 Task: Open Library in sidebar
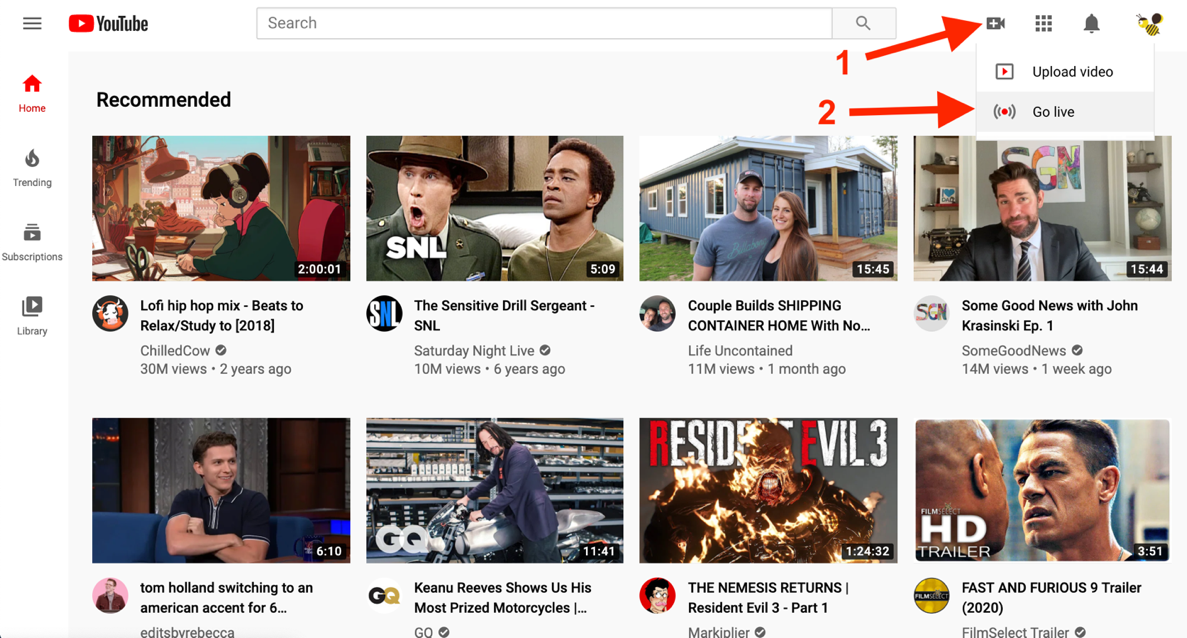[x=32, y=316]
